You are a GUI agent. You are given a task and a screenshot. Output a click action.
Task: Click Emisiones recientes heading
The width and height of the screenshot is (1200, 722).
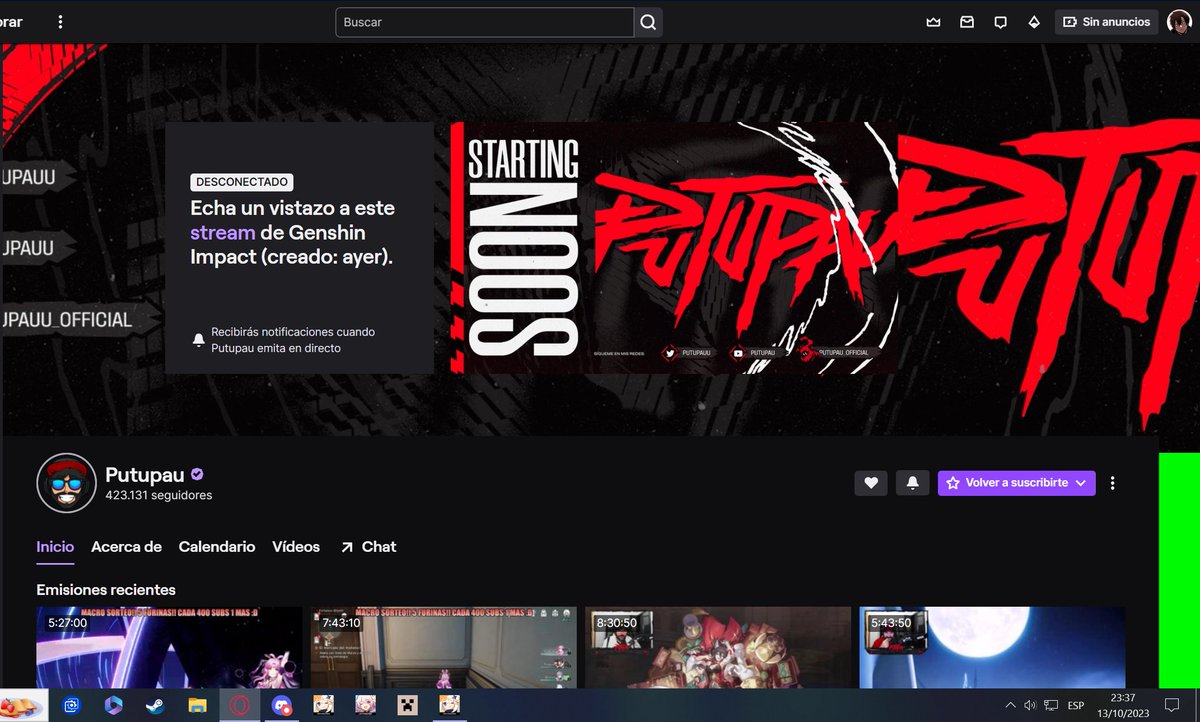click(x=106, y=589)
